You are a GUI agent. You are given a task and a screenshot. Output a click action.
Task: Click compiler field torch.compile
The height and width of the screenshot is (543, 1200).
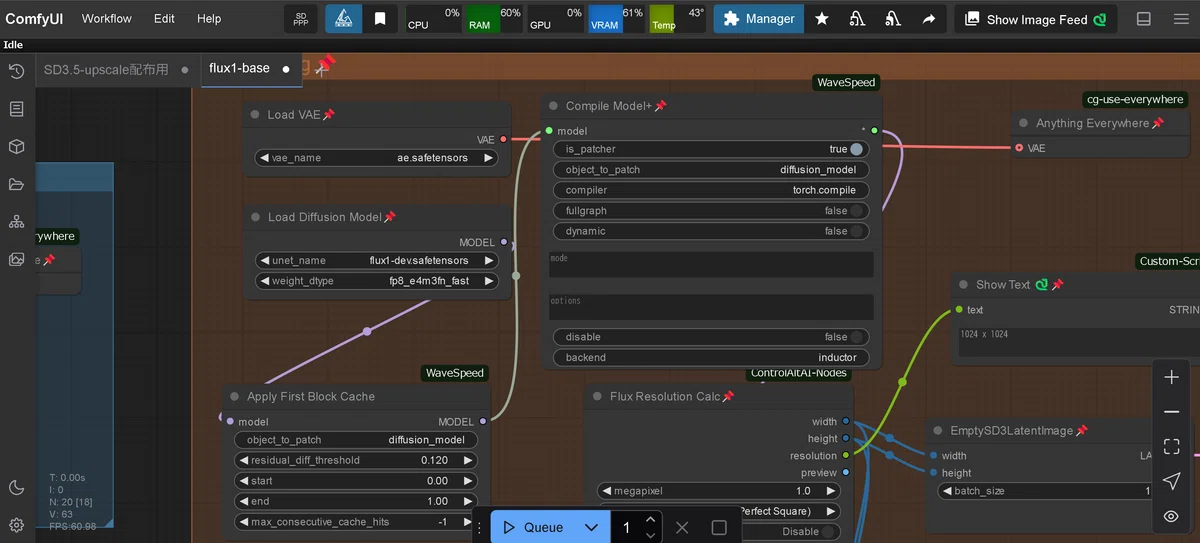[711, 190]
